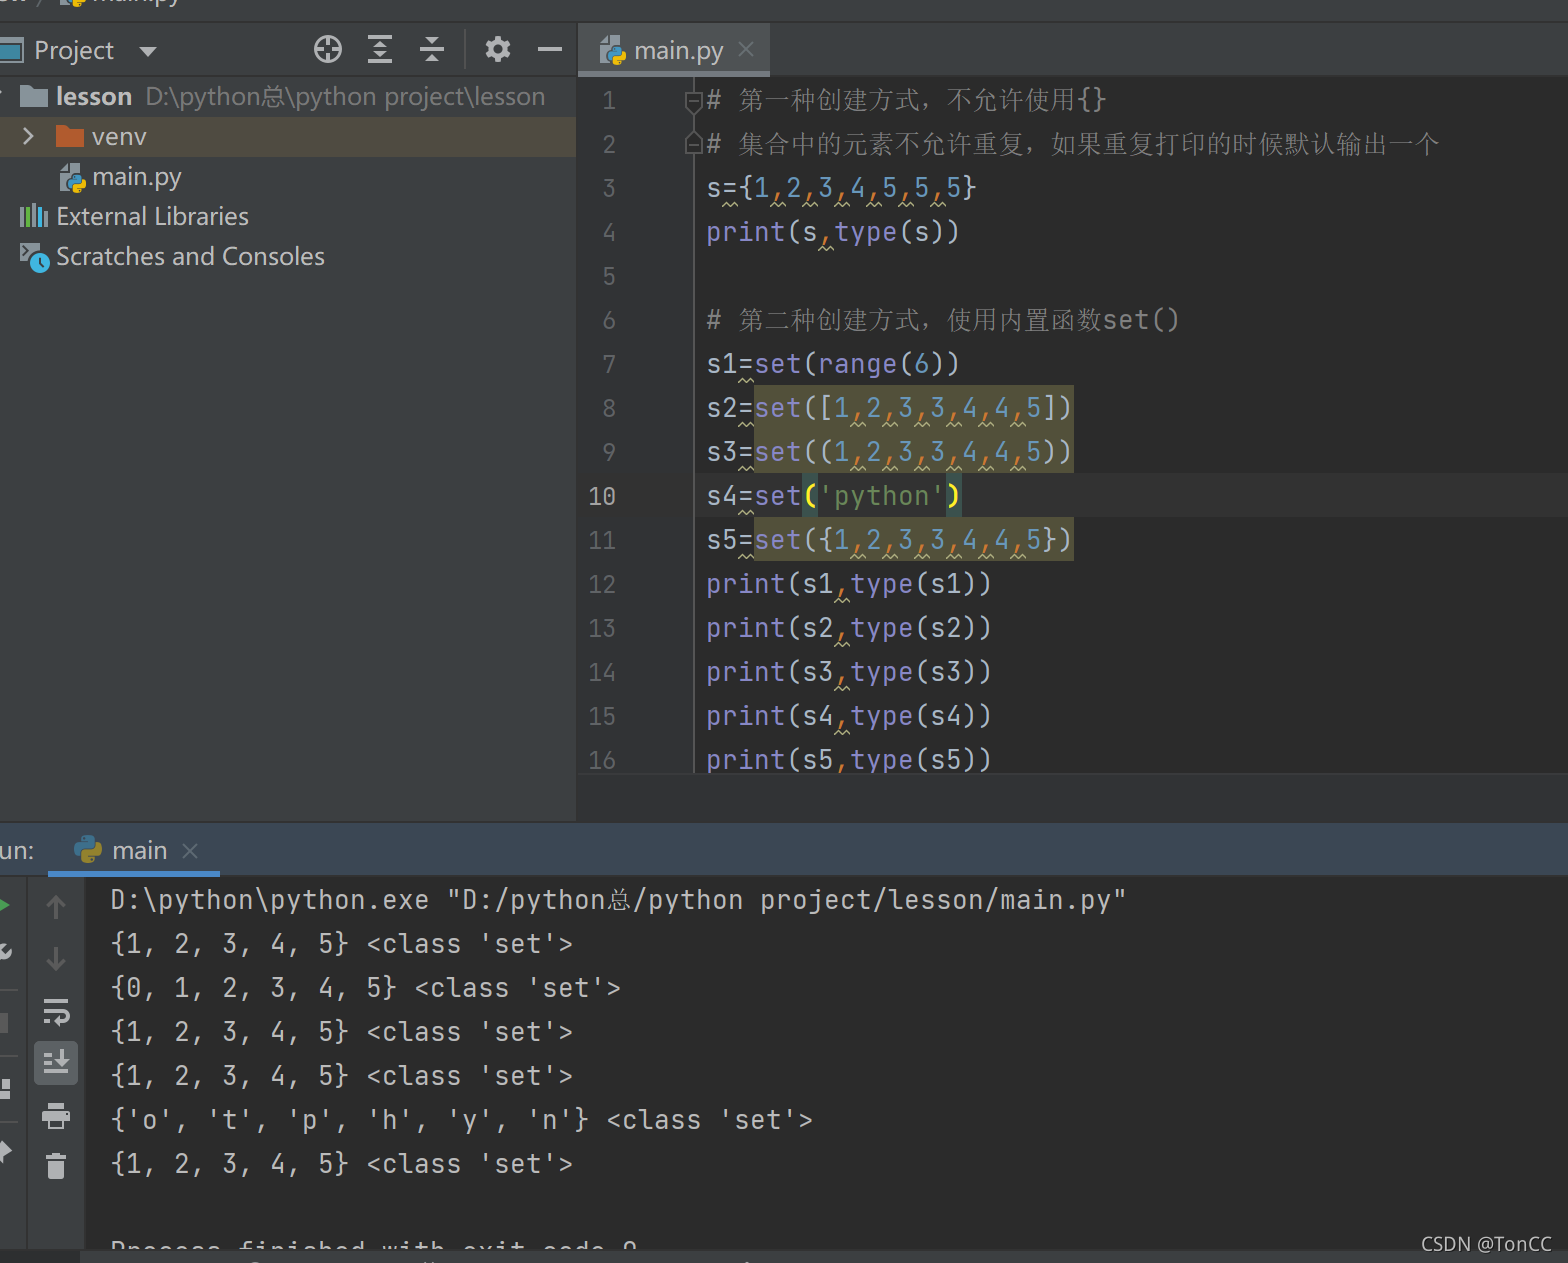Click the down stack trace arrow

coord(56,959)
